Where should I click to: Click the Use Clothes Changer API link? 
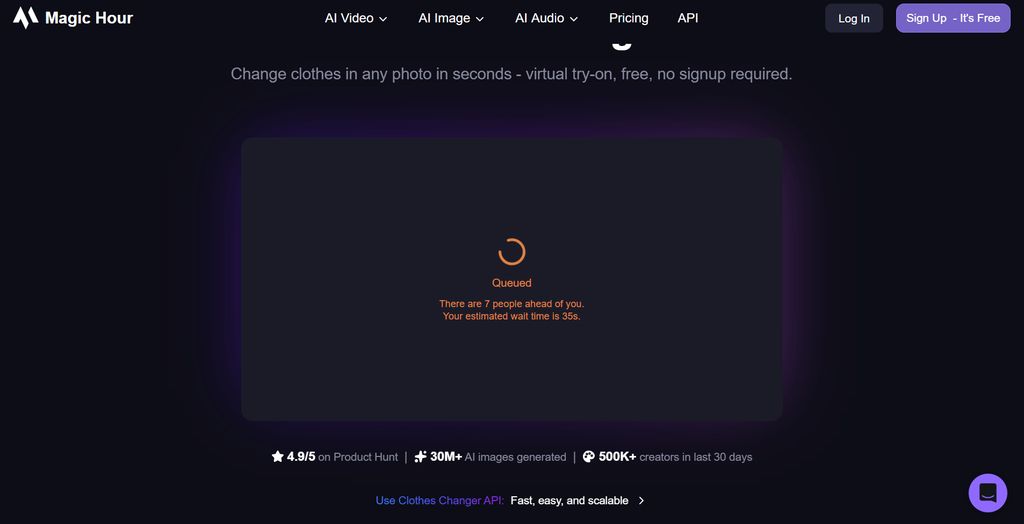(x=439, y=500)
